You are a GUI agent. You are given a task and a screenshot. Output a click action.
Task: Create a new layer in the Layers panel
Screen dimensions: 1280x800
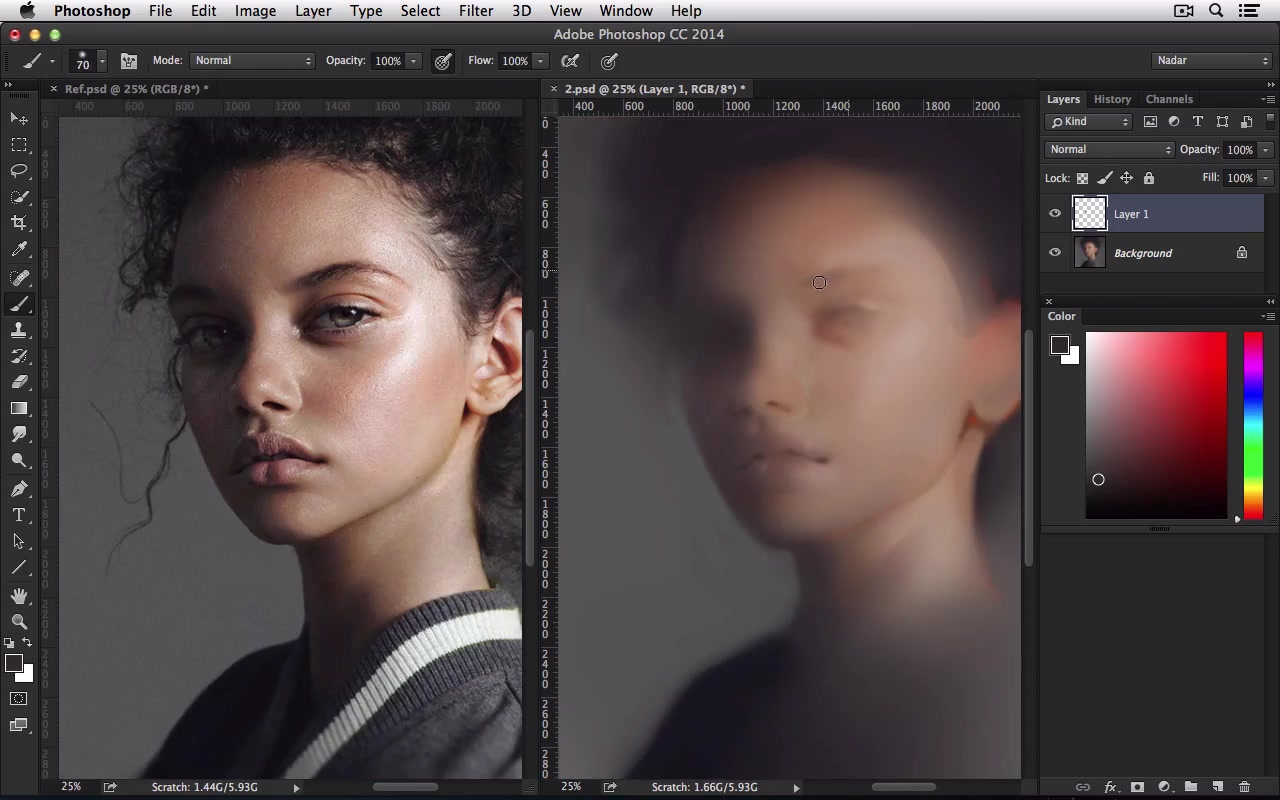[1218, 787]
